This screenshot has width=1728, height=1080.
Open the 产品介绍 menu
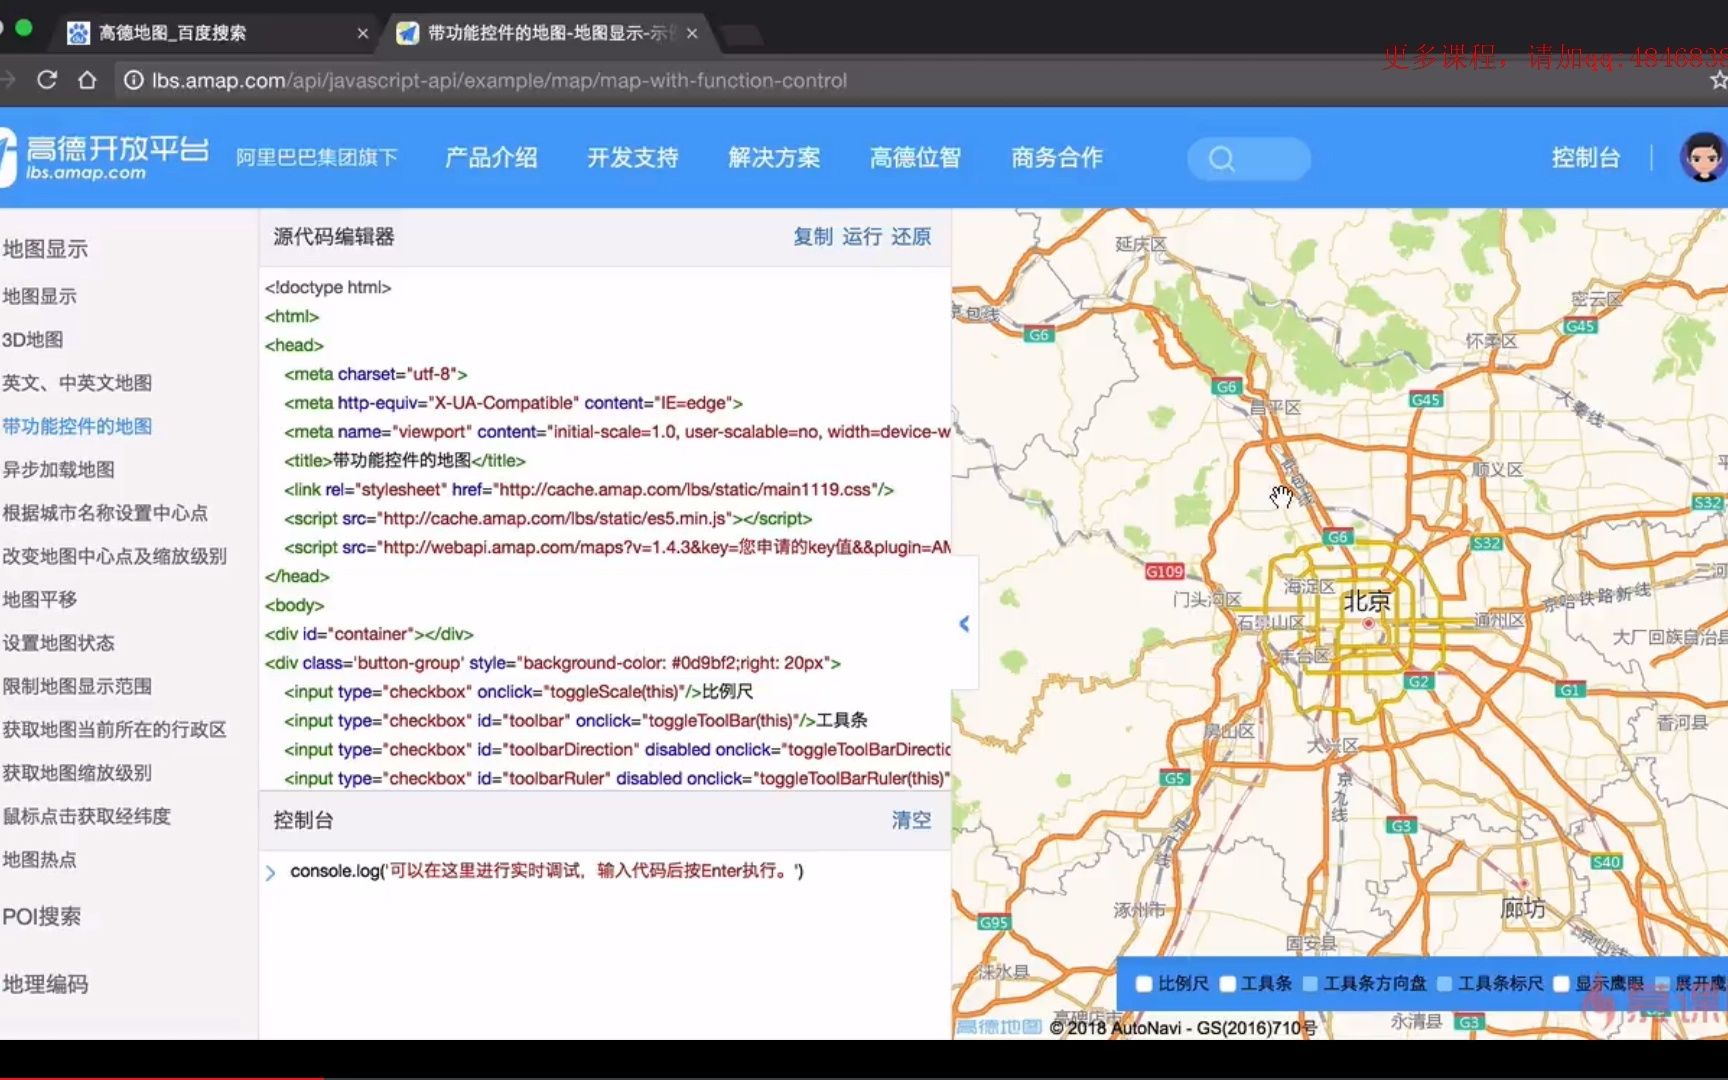(491, 157)
